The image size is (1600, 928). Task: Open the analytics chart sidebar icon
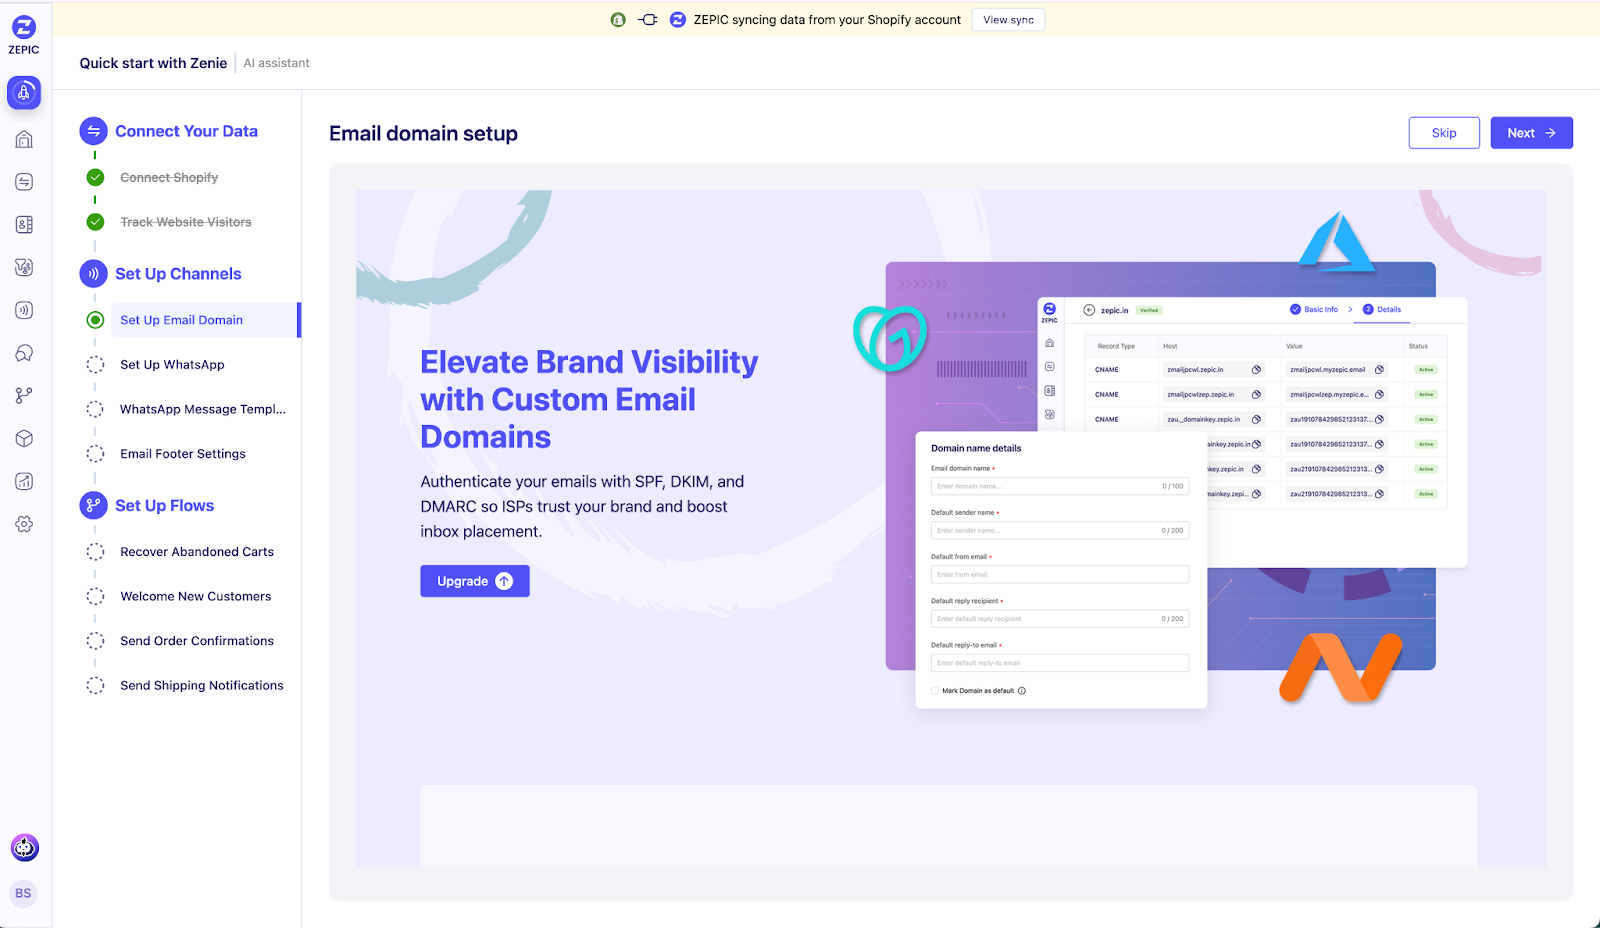[24, 482]
